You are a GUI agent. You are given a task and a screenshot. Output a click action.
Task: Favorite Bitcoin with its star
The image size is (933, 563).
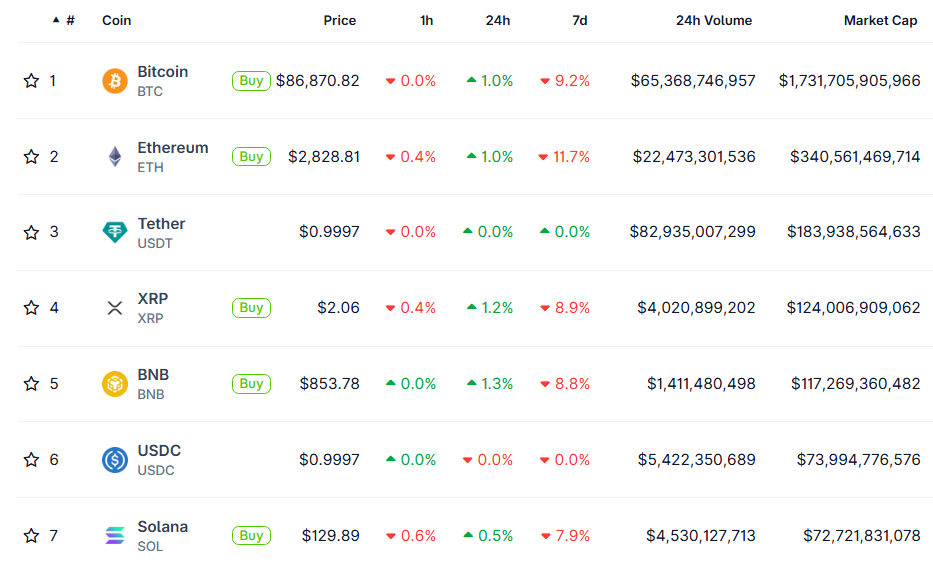(31, 81)
